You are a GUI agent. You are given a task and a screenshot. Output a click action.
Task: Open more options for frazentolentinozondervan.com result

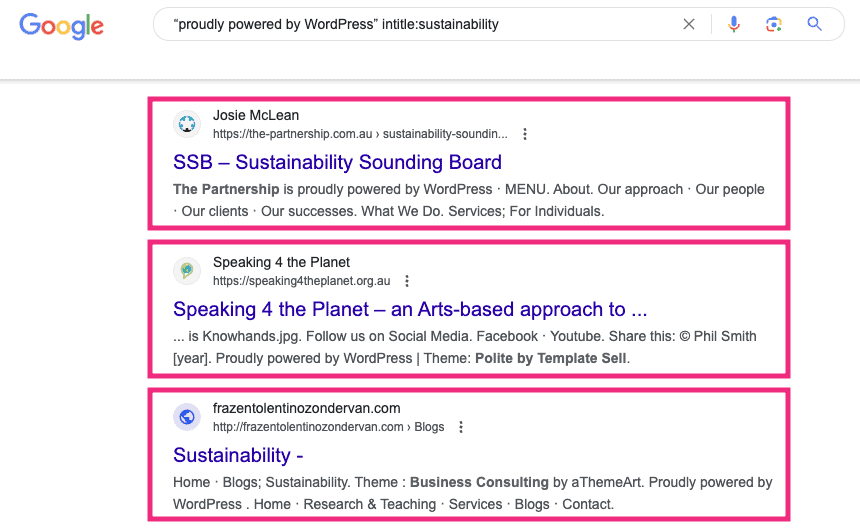coord(461,427)
